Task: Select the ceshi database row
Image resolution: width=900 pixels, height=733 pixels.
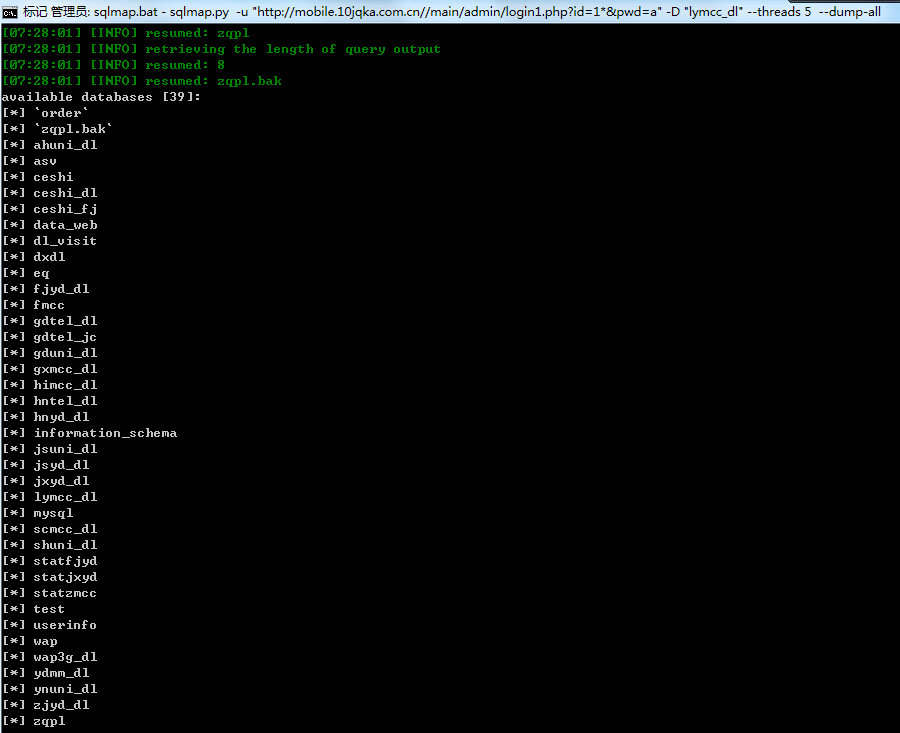Action: (x=37, y=177)
